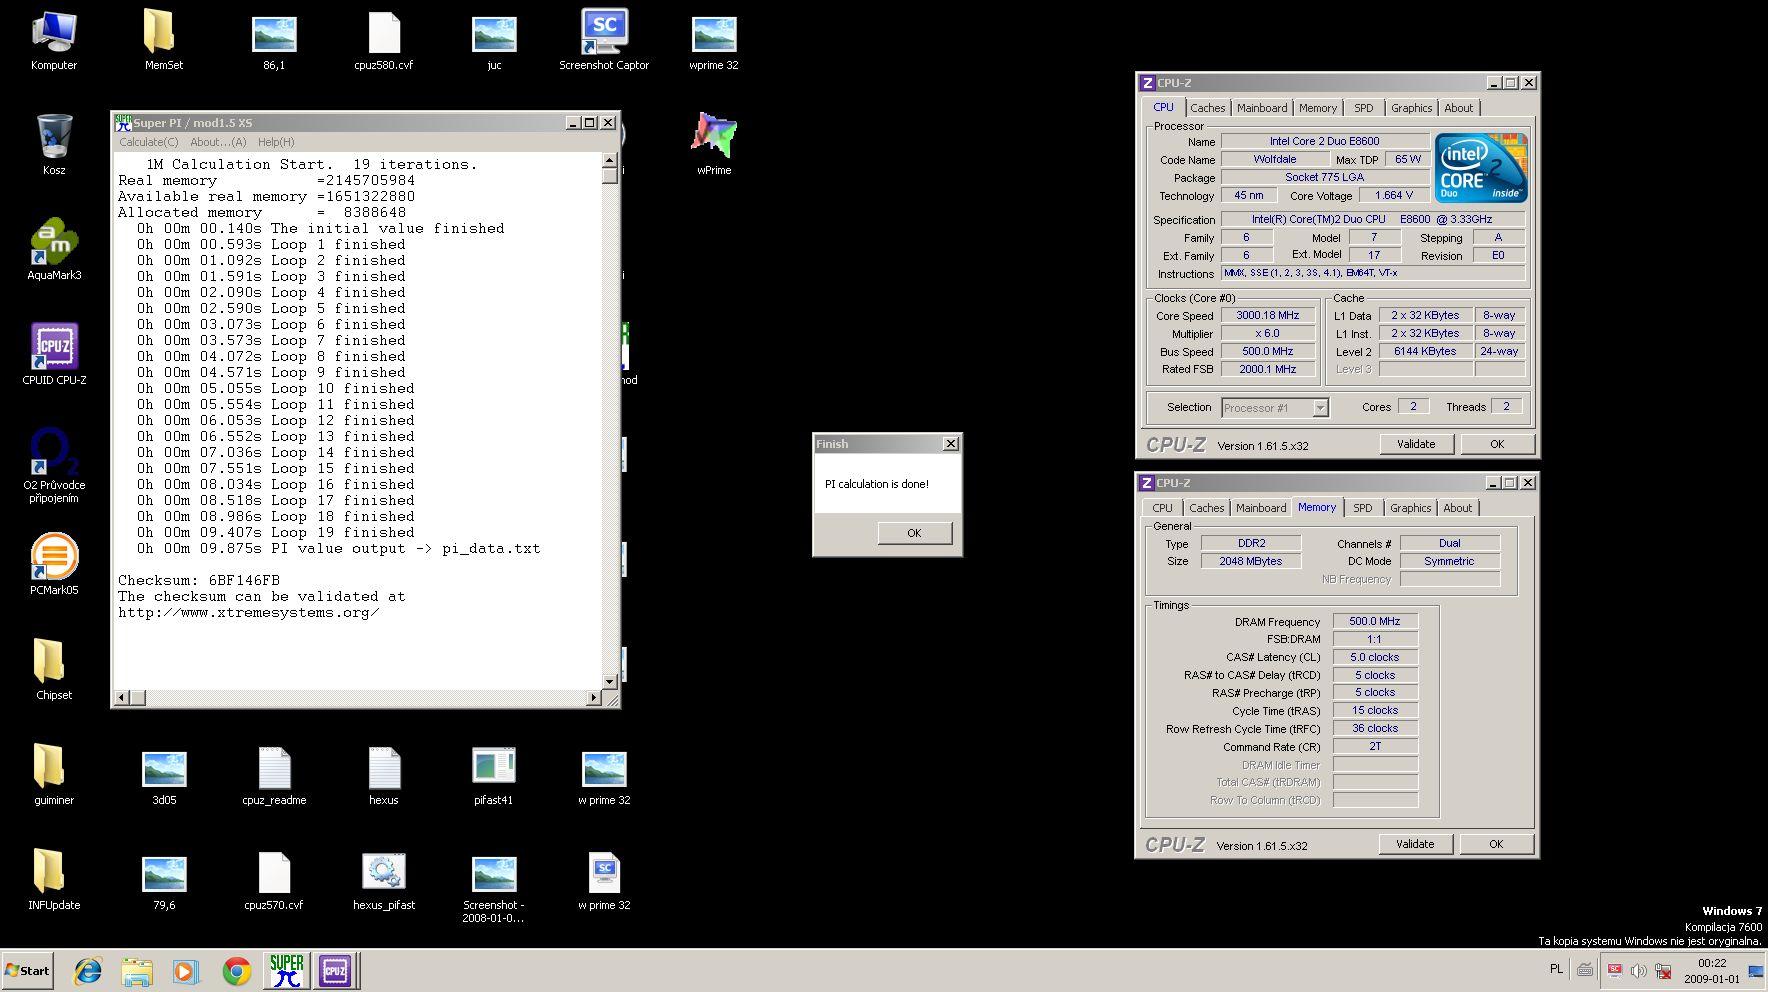The image size is (1768, 992).
Task: Open the Calculate(C) menu in Super PI
Action: (149, 142)
